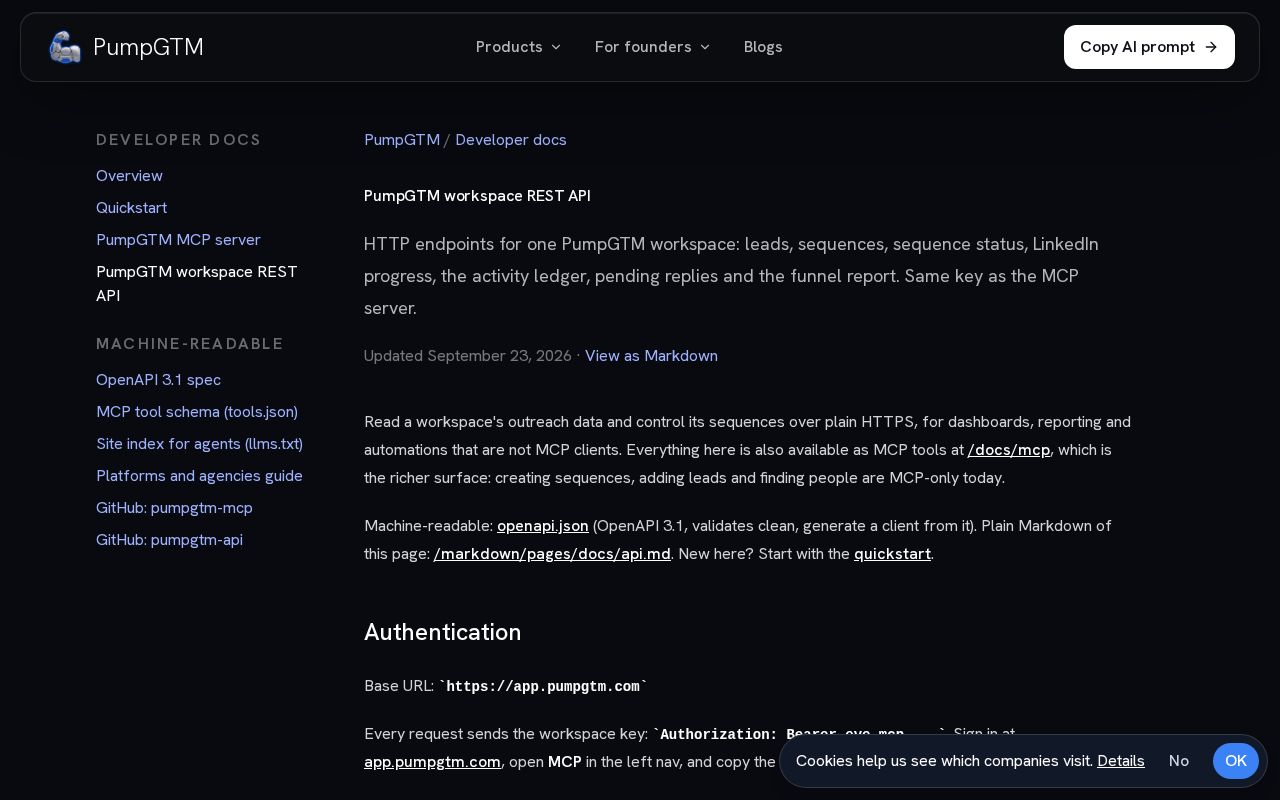Select PumpGTM workspace REST API sidebar item

197,284
